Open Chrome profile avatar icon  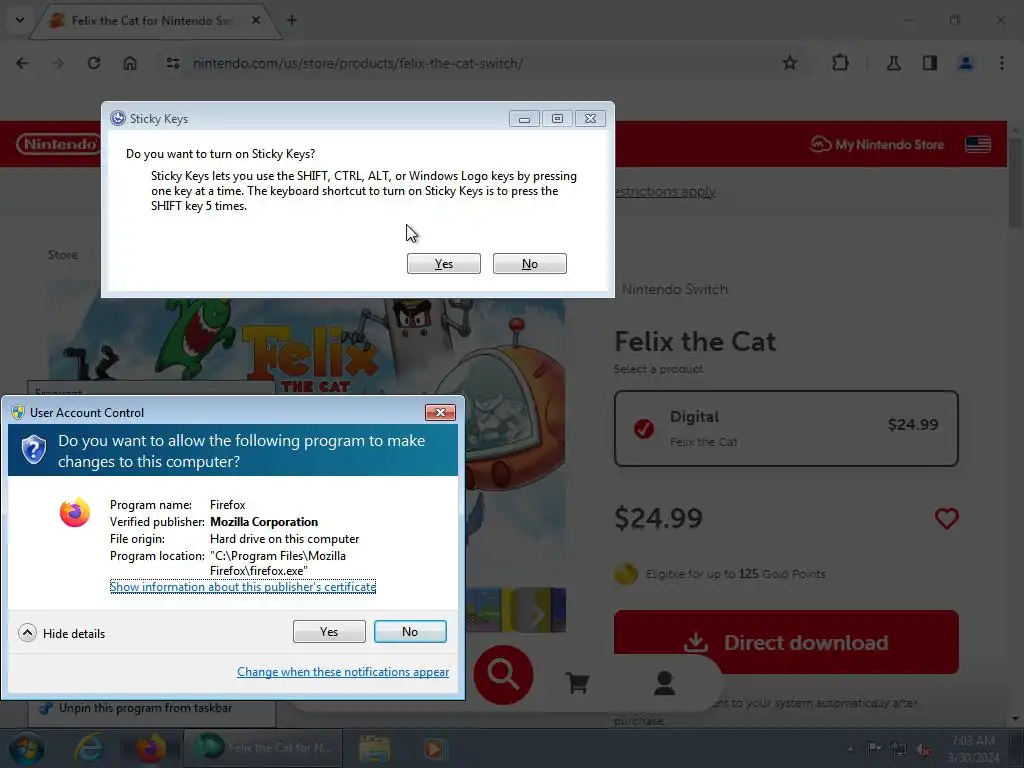click(x=966, y=63)
